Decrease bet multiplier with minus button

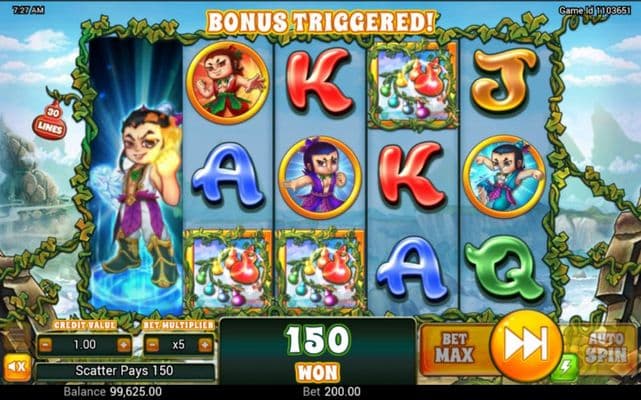tap(152, 345)
